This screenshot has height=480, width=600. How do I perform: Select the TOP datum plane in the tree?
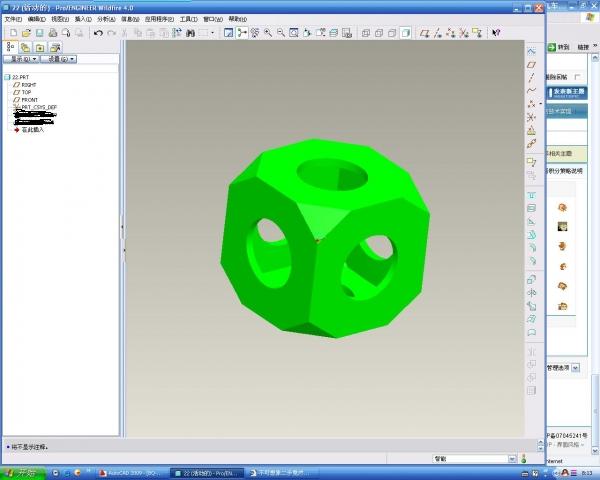point(22,92)
